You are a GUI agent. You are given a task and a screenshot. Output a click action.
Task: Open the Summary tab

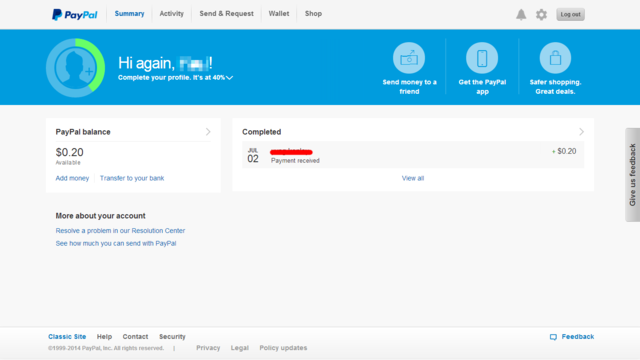click(129, 14)
